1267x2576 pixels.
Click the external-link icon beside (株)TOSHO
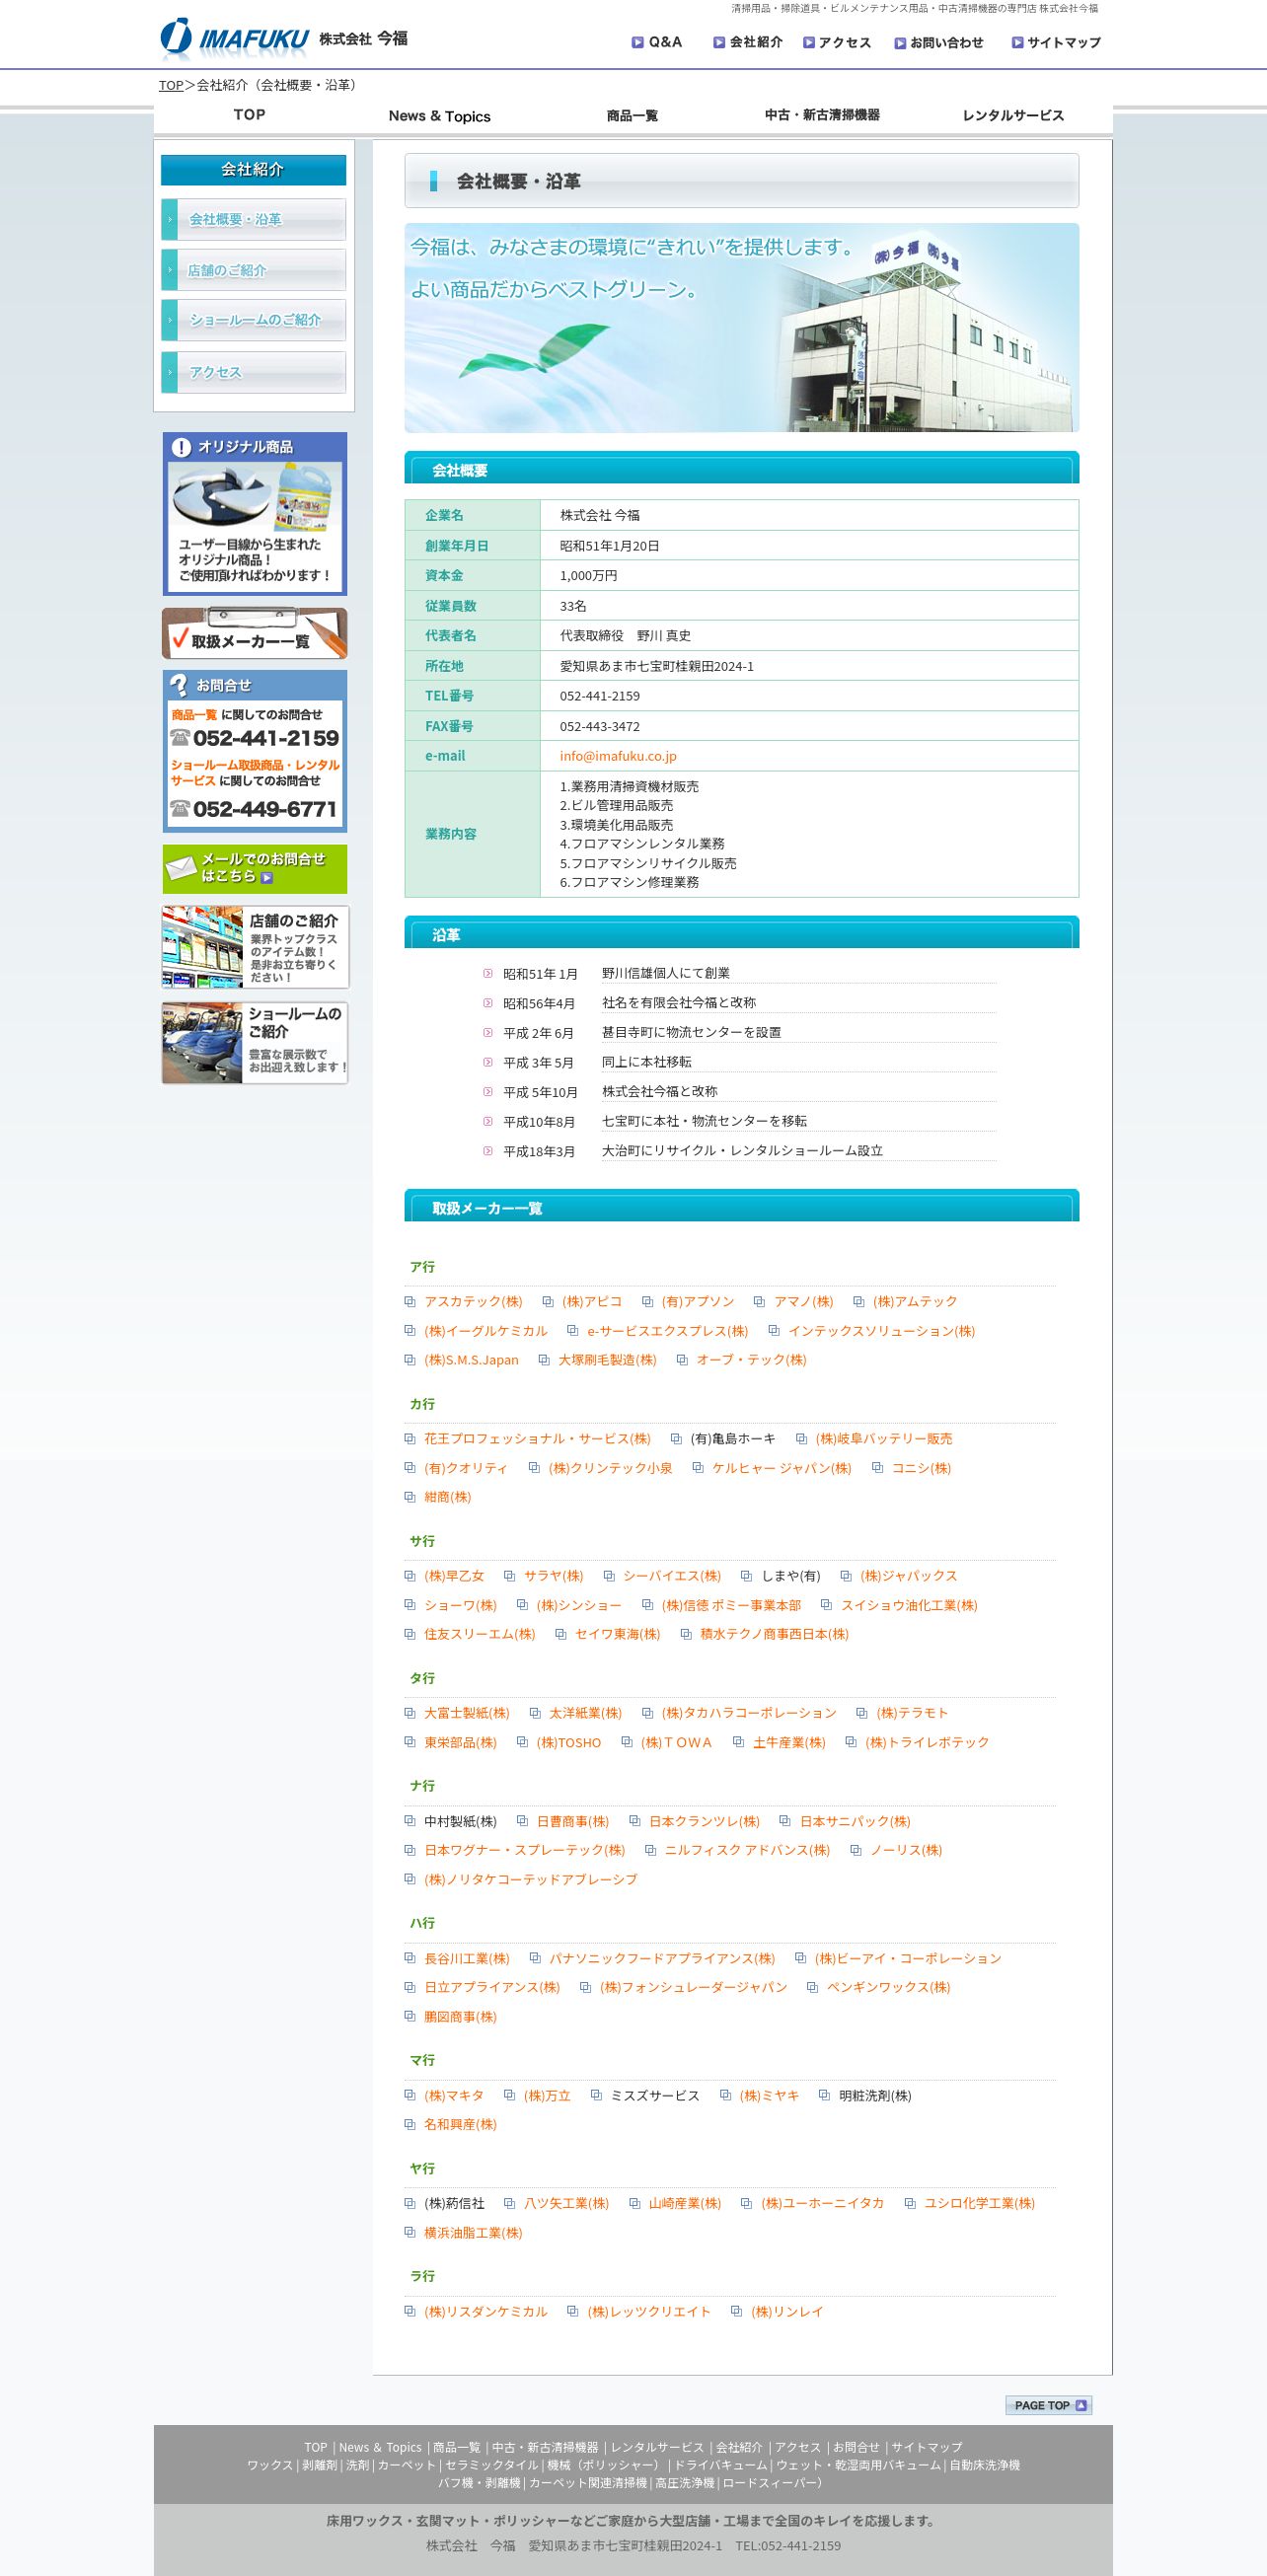[x=522, y=1741]
